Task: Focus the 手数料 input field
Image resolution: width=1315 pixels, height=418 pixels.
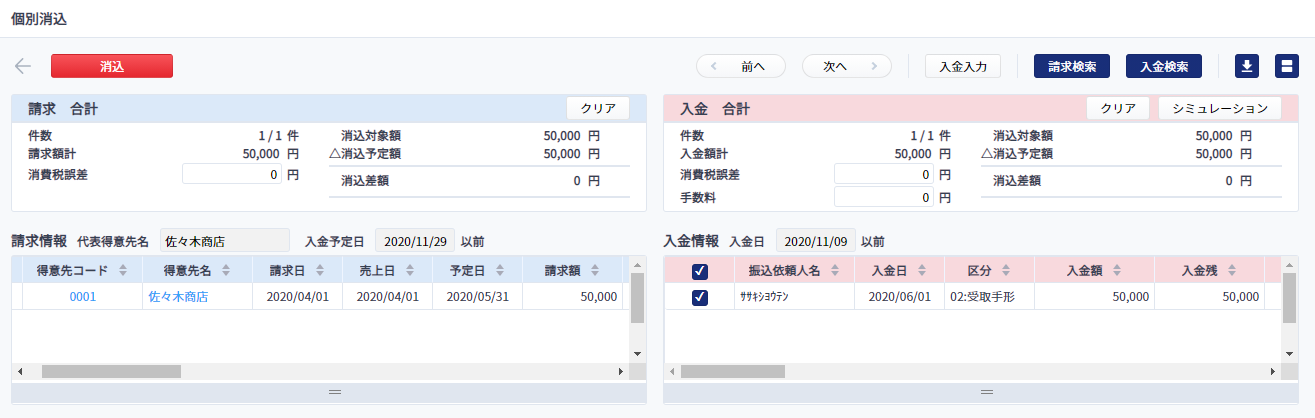Action: pyautogui.click(x=884, y=197)
